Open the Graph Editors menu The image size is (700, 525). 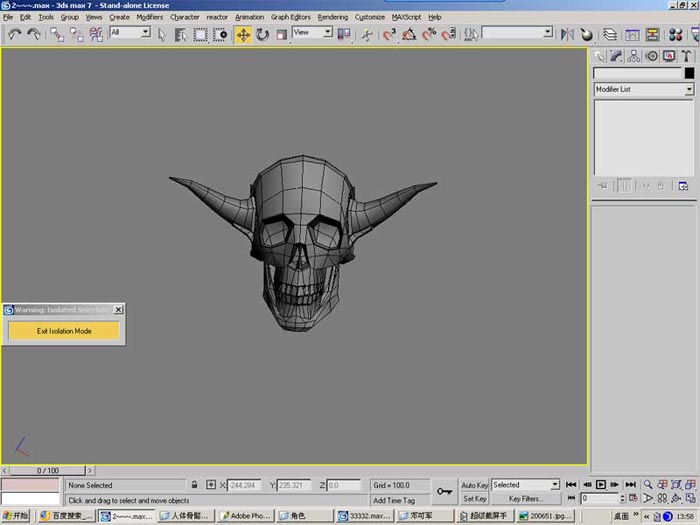pos(291,17)
